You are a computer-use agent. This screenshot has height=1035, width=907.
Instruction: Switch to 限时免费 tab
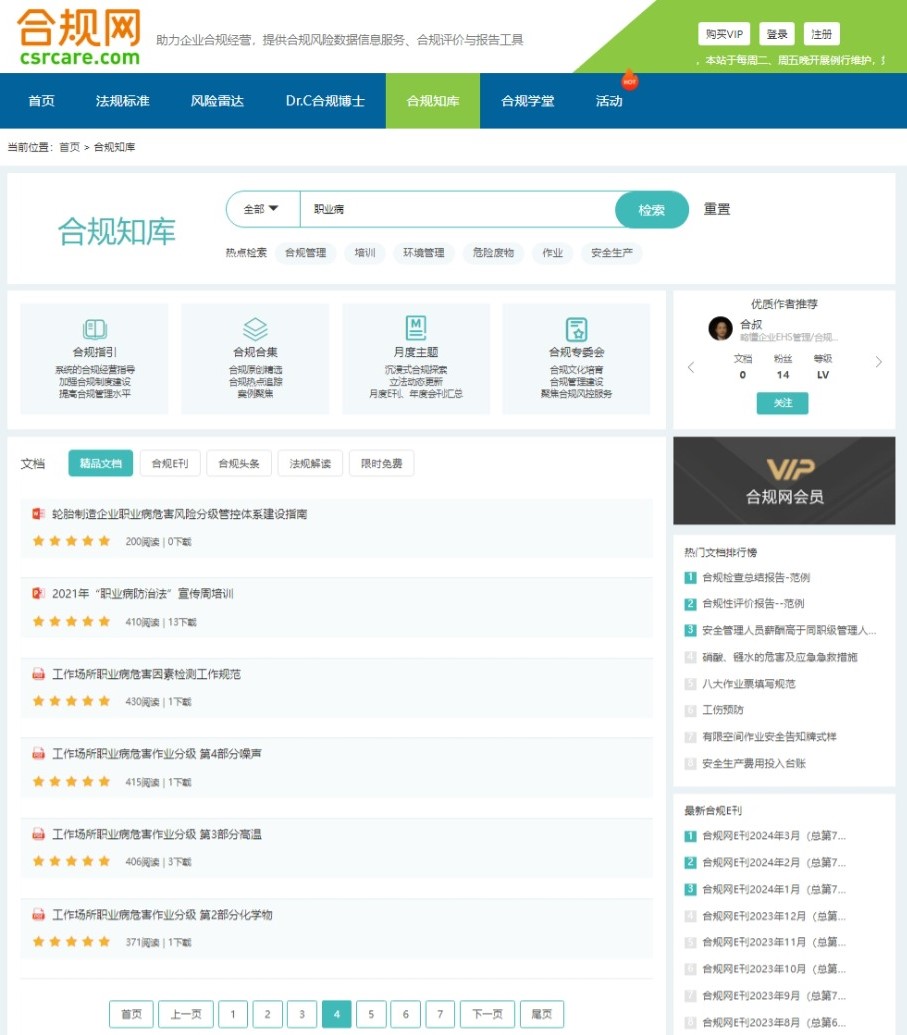point(382,463)
